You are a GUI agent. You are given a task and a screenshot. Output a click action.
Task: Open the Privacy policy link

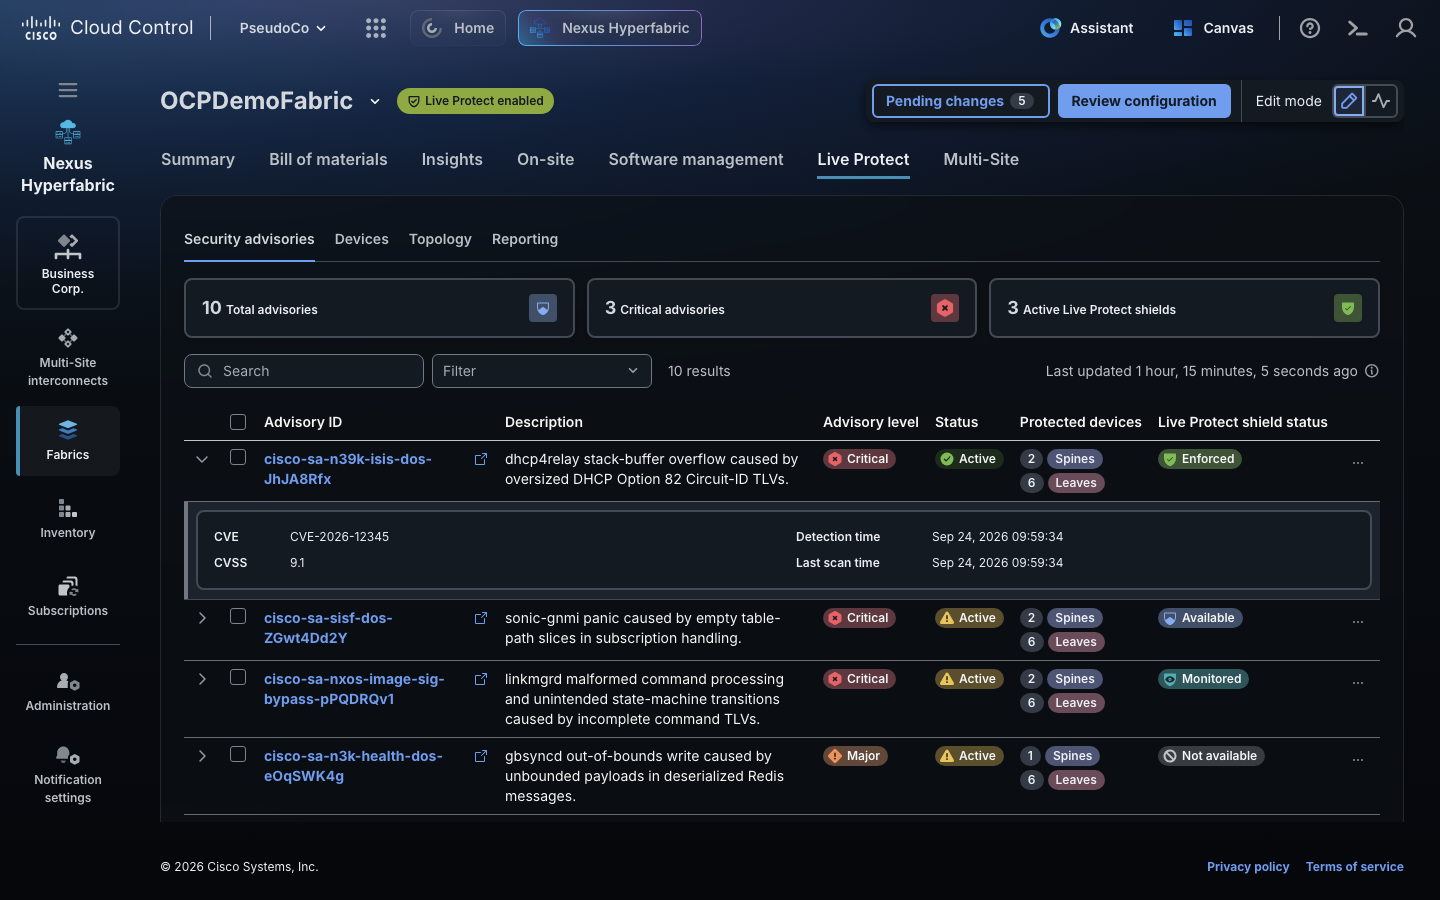[1248, 867]
